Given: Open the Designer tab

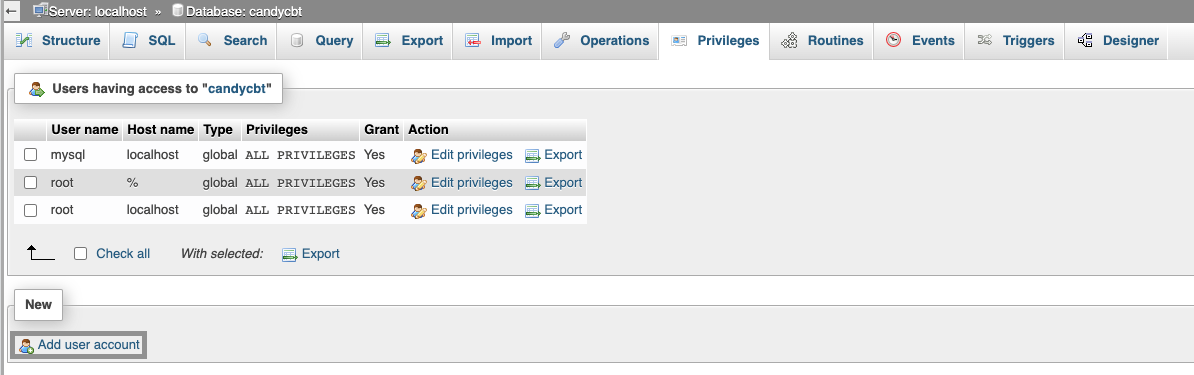Looking at the screenshot, I should coord(1117,40).
